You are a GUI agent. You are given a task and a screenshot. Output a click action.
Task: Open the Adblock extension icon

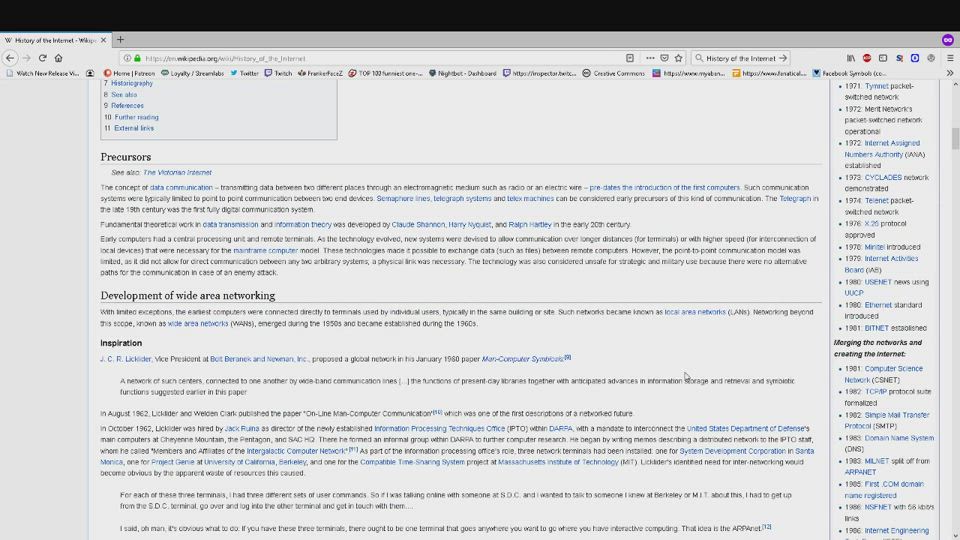(867, 58)
